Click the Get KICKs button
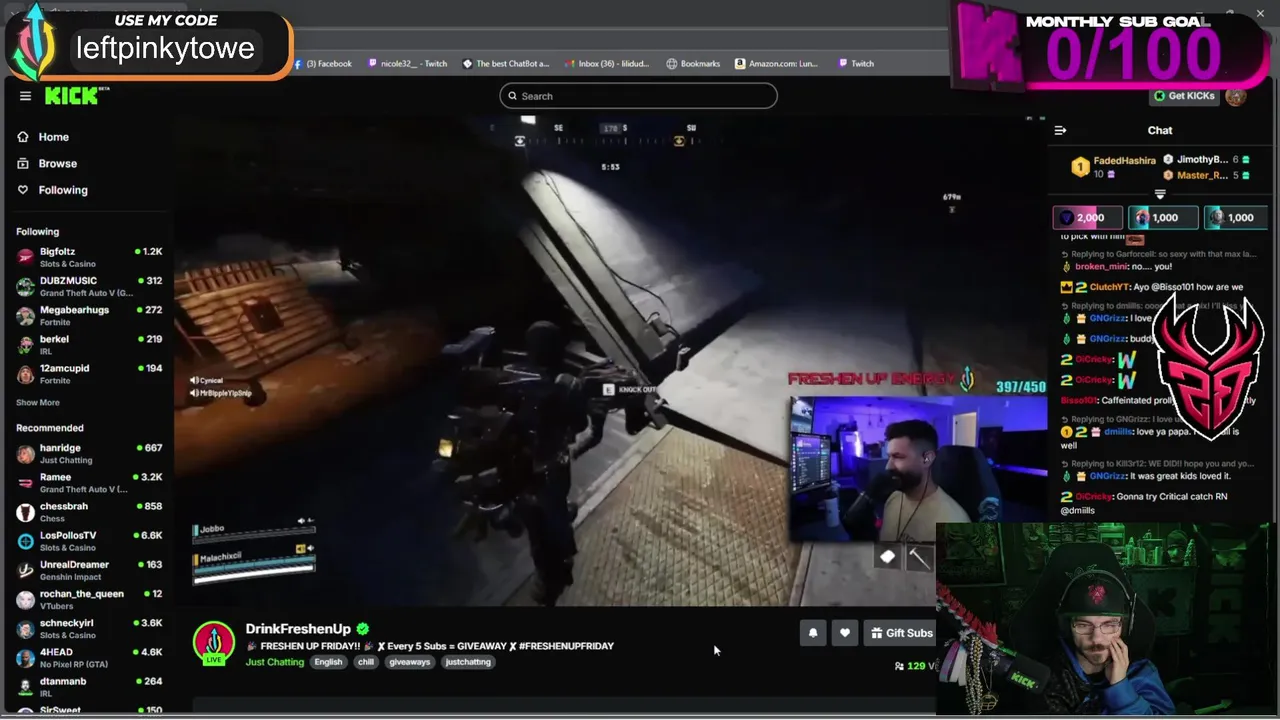The image size is (1280, 720). pos(1184,96)
